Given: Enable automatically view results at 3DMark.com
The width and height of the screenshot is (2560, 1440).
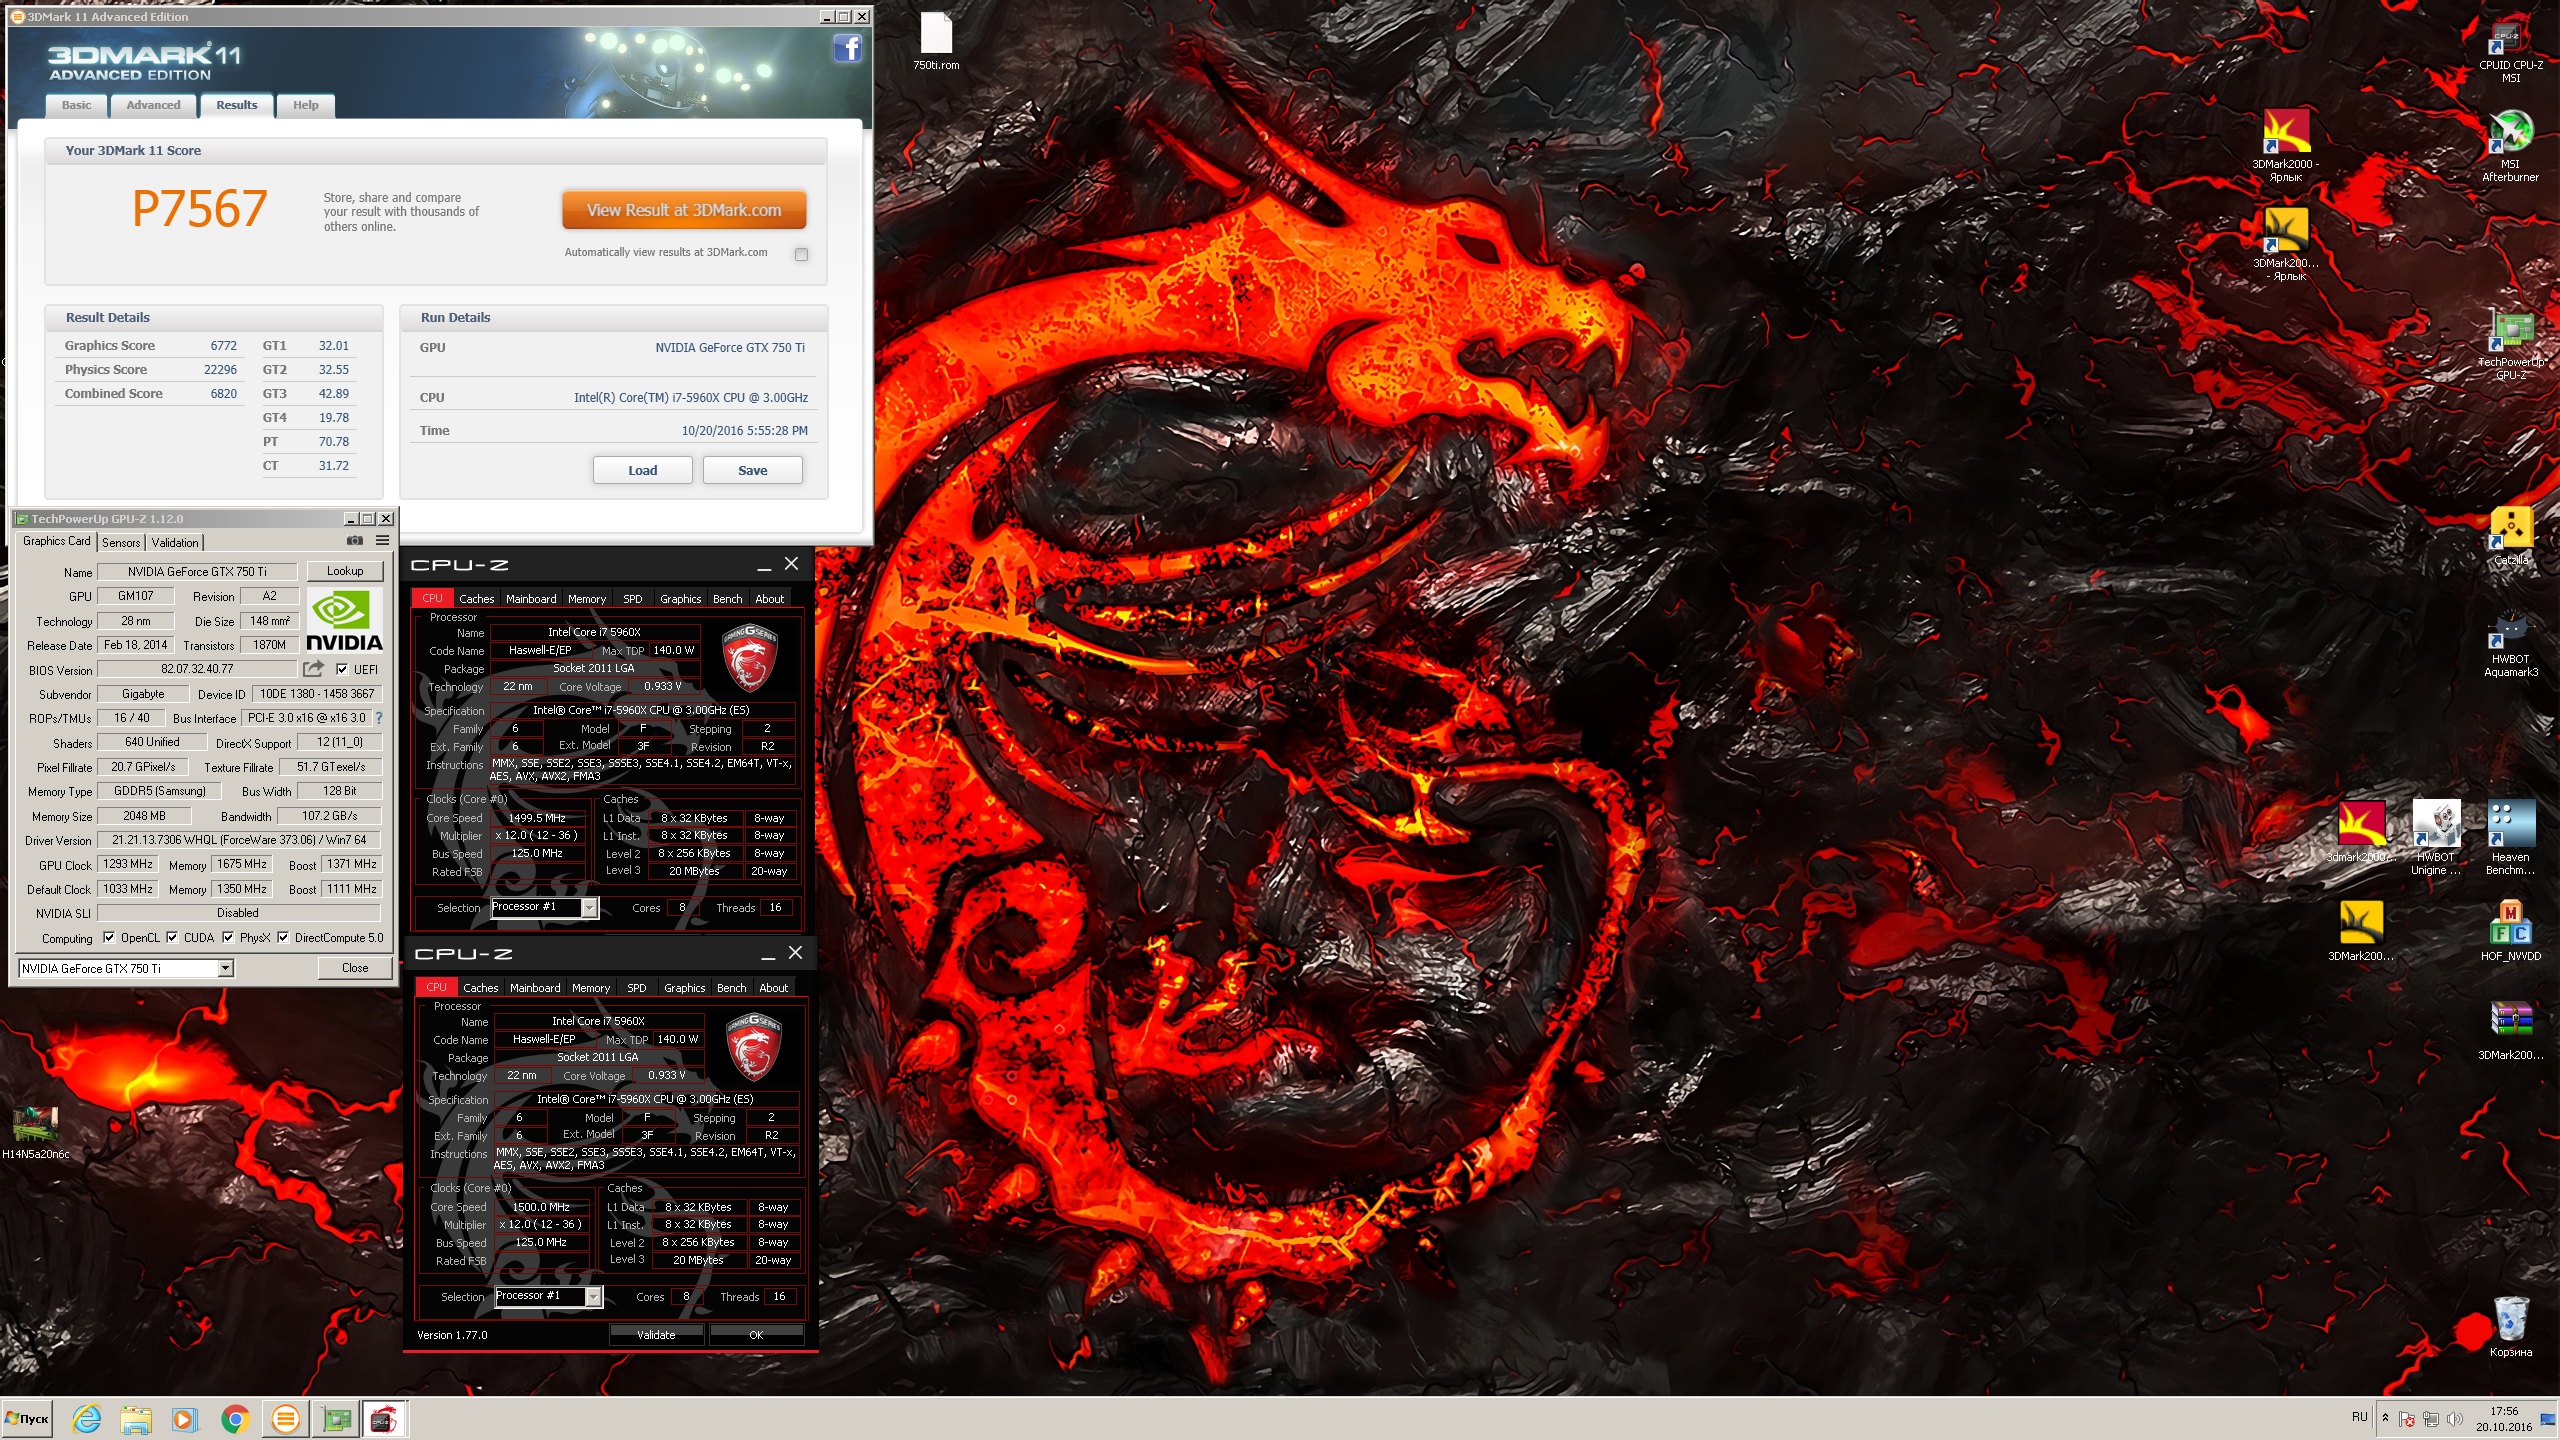Looking at the screenshot, I should 801,254.
